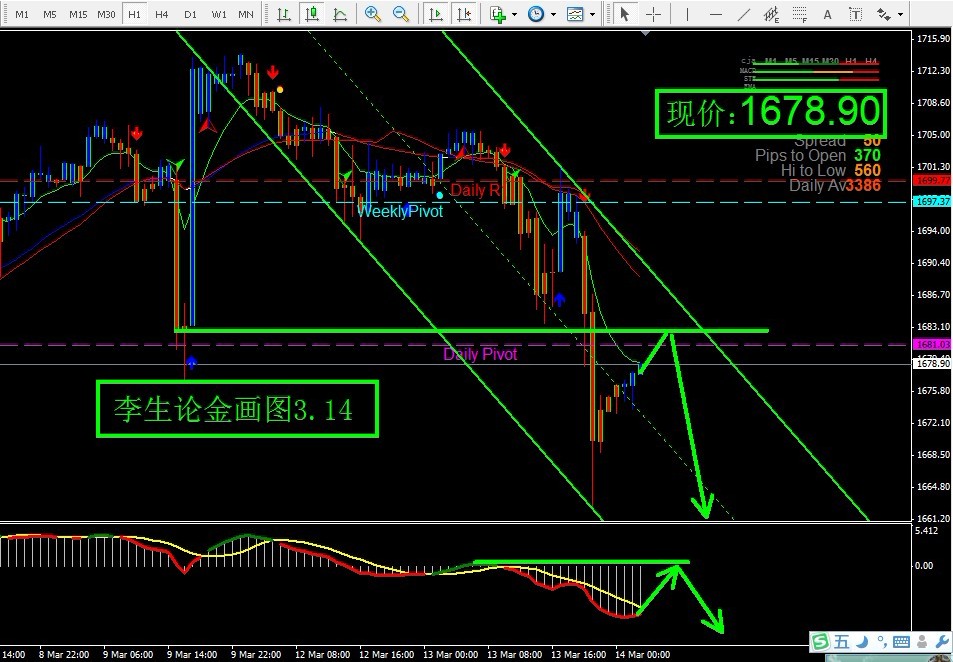The height and width of the screenshot is (662, 953).
Task: Enable chart auto scroll
Action: coord(435,14)
